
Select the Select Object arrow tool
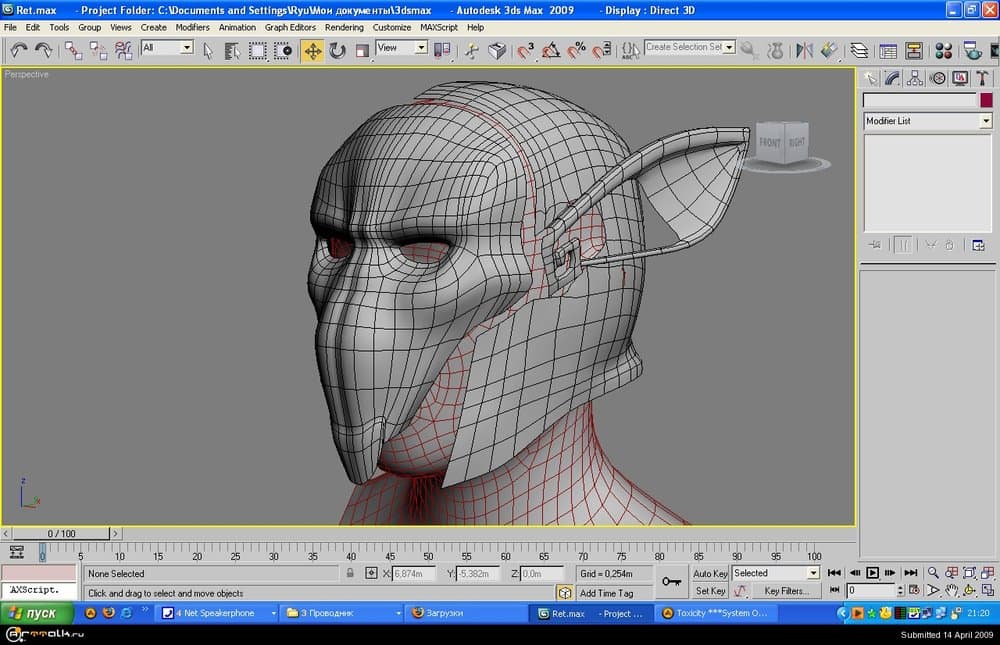pos(209,49)
